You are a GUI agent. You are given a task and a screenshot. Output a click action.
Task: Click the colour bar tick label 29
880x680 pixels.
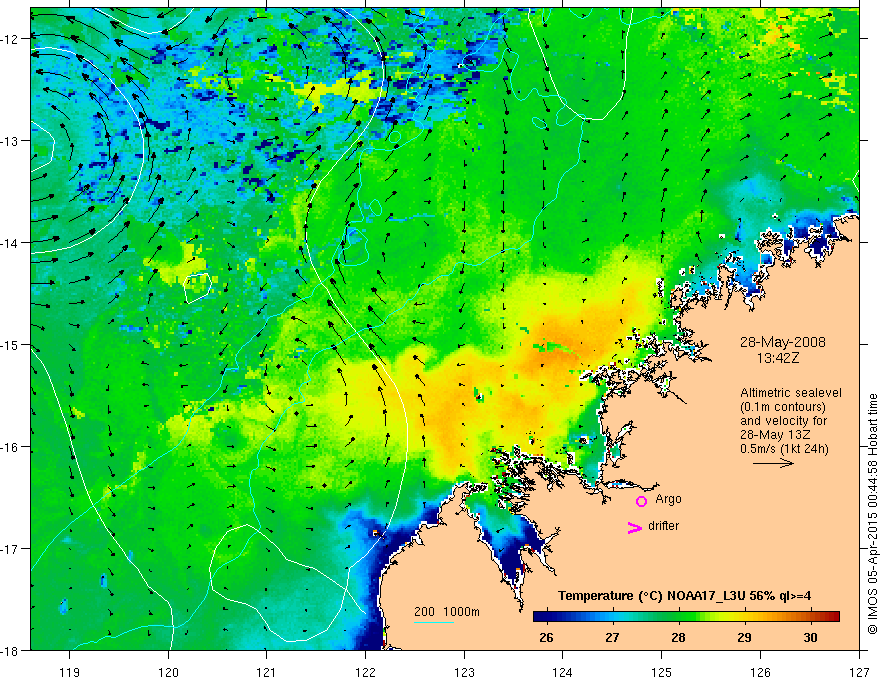(744, 637)
